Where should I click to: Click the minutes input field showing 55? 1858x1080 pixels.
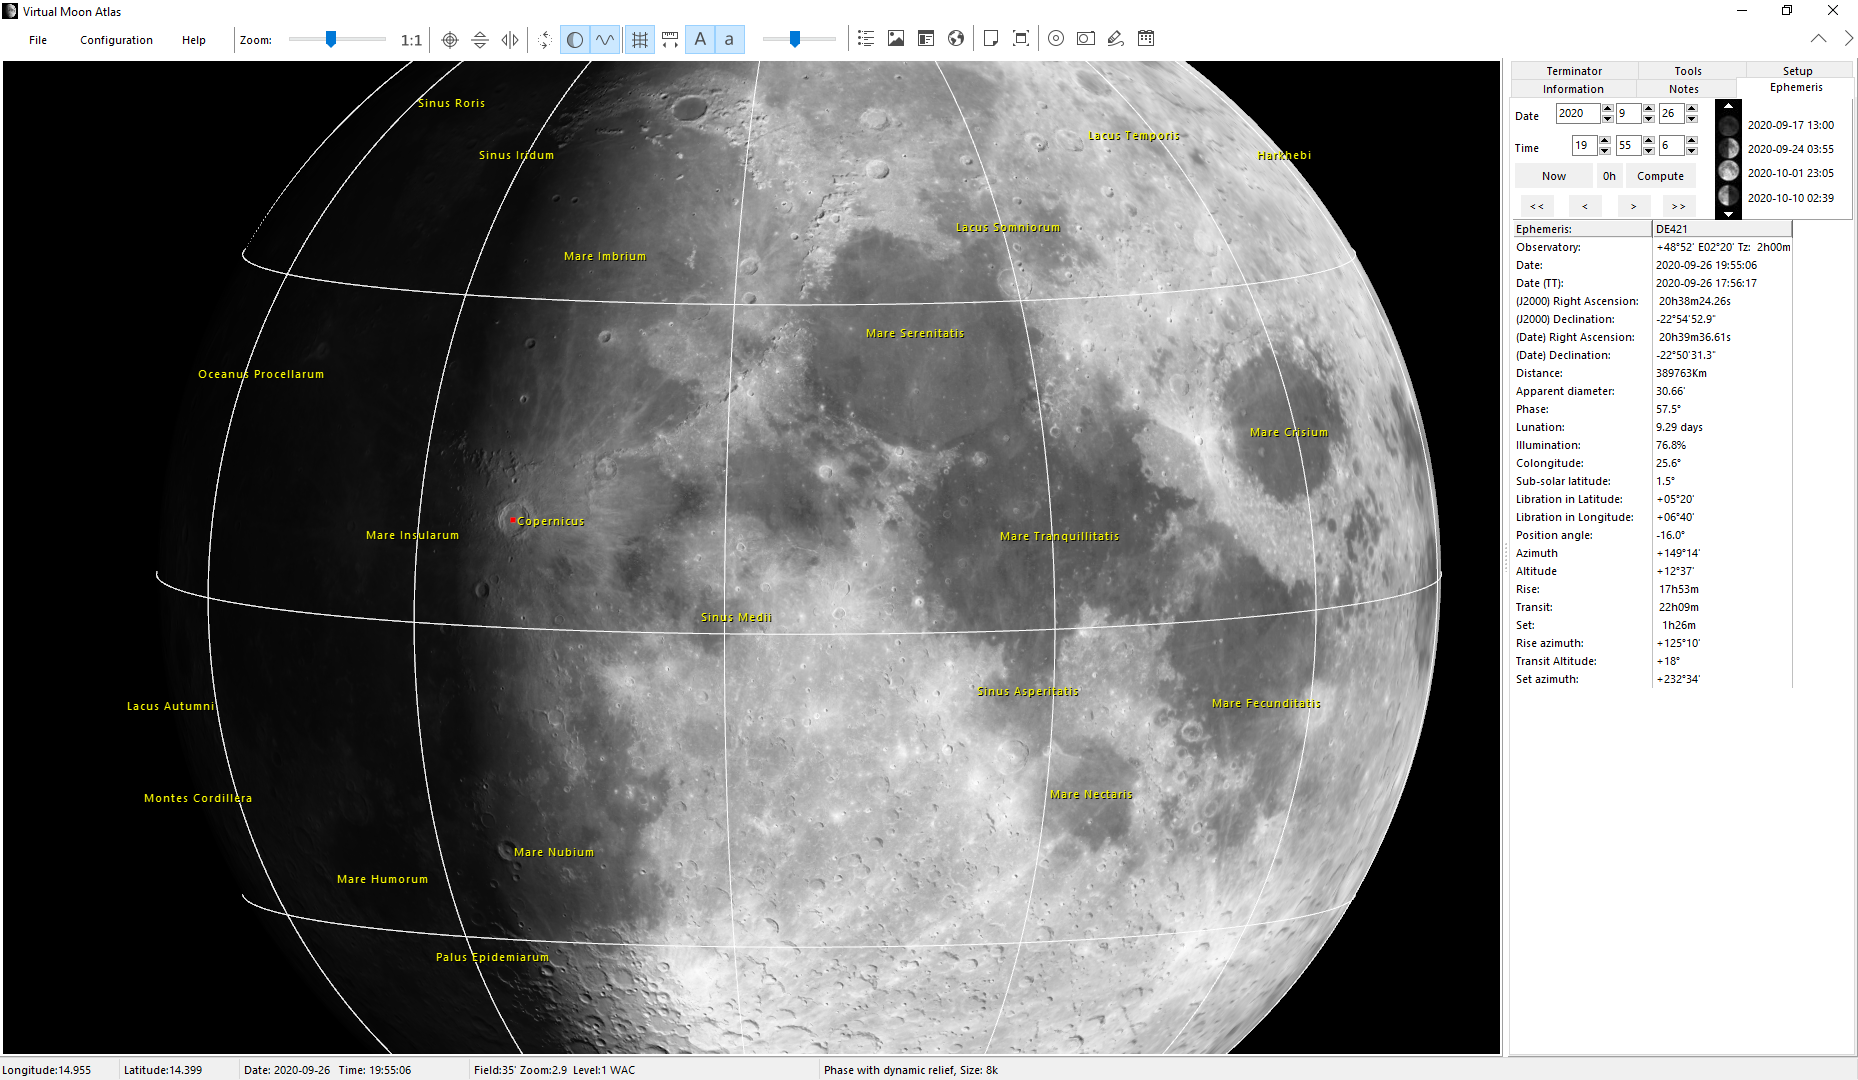[x=1628, y=146]
